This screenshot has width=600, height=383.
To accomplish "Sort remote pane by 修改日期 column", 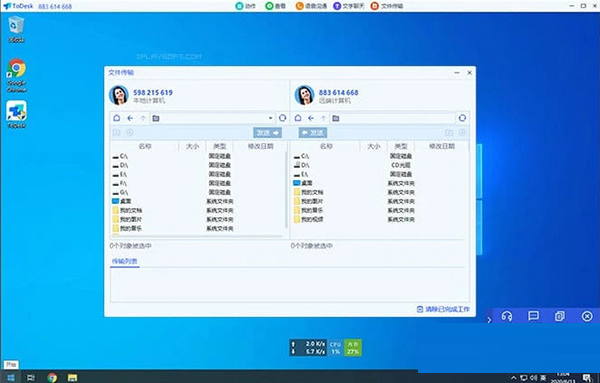I will click(442, 146).
